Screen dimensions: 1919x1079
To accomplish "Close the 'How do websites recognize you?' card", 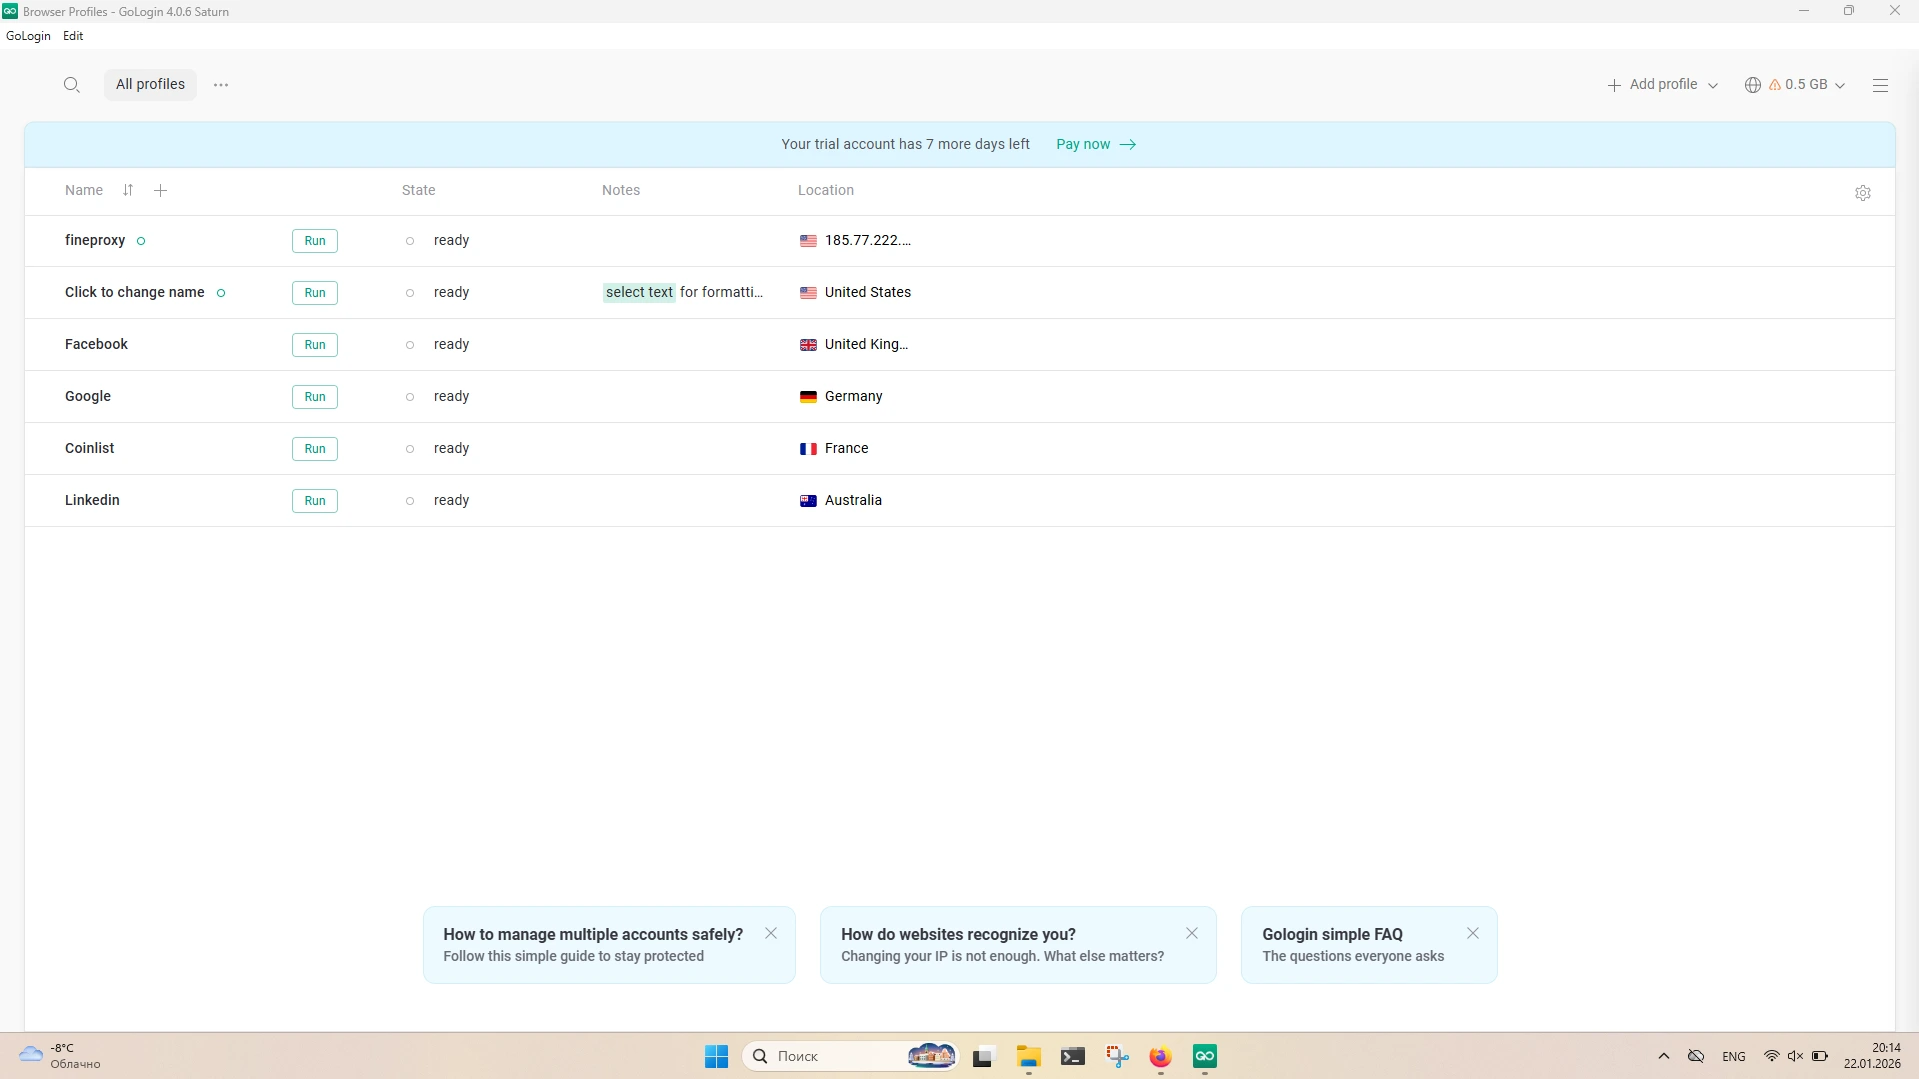I will coord(1192,933).
